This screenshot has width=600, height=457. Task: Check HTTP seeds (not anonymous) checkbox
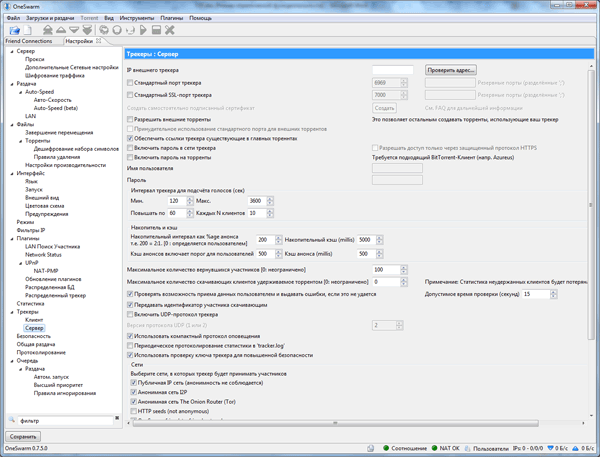pos(134,411)
